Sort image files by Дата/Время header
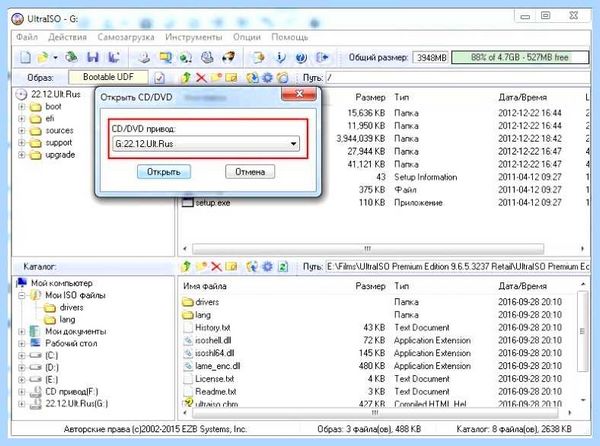The height and width of the screenshot is (446, 600). point(522,98)
